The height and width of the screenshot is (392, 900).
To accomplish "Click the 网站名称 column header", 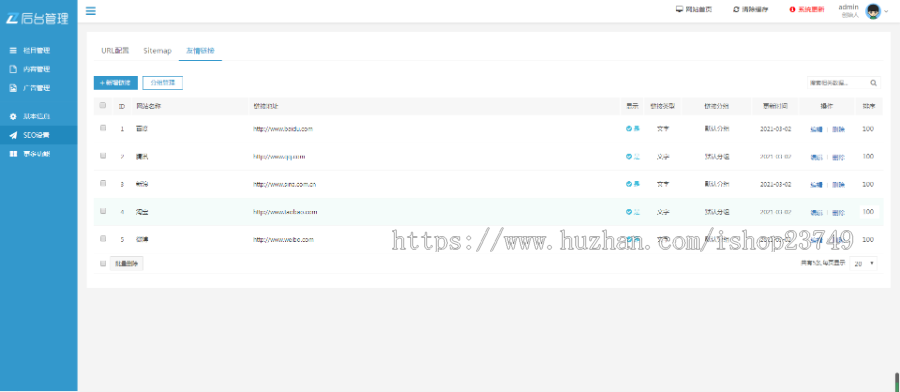I will coord(148,106).
